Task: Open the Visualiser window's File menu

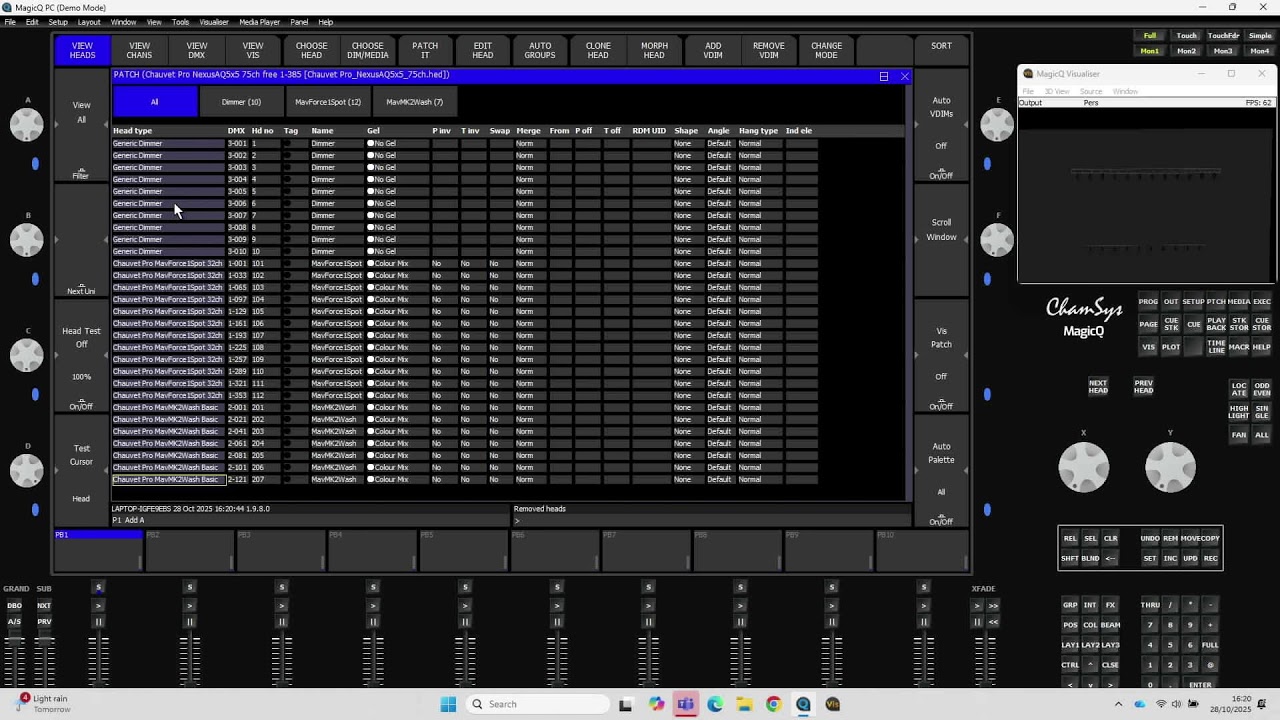Action: pyautogui.click(x=1028, y=92)
